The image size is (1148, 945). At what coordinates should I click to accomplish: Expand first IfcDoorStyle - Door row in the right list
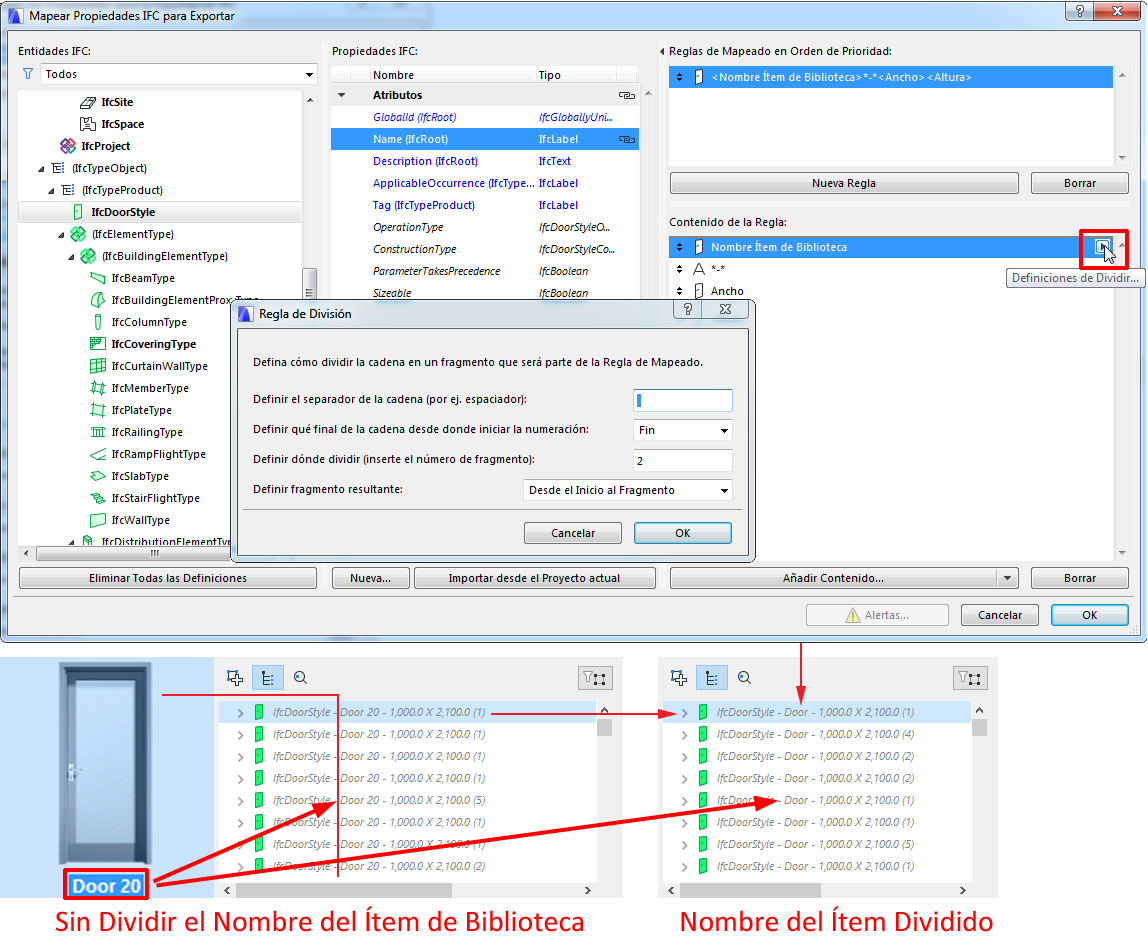pos(685,712)
